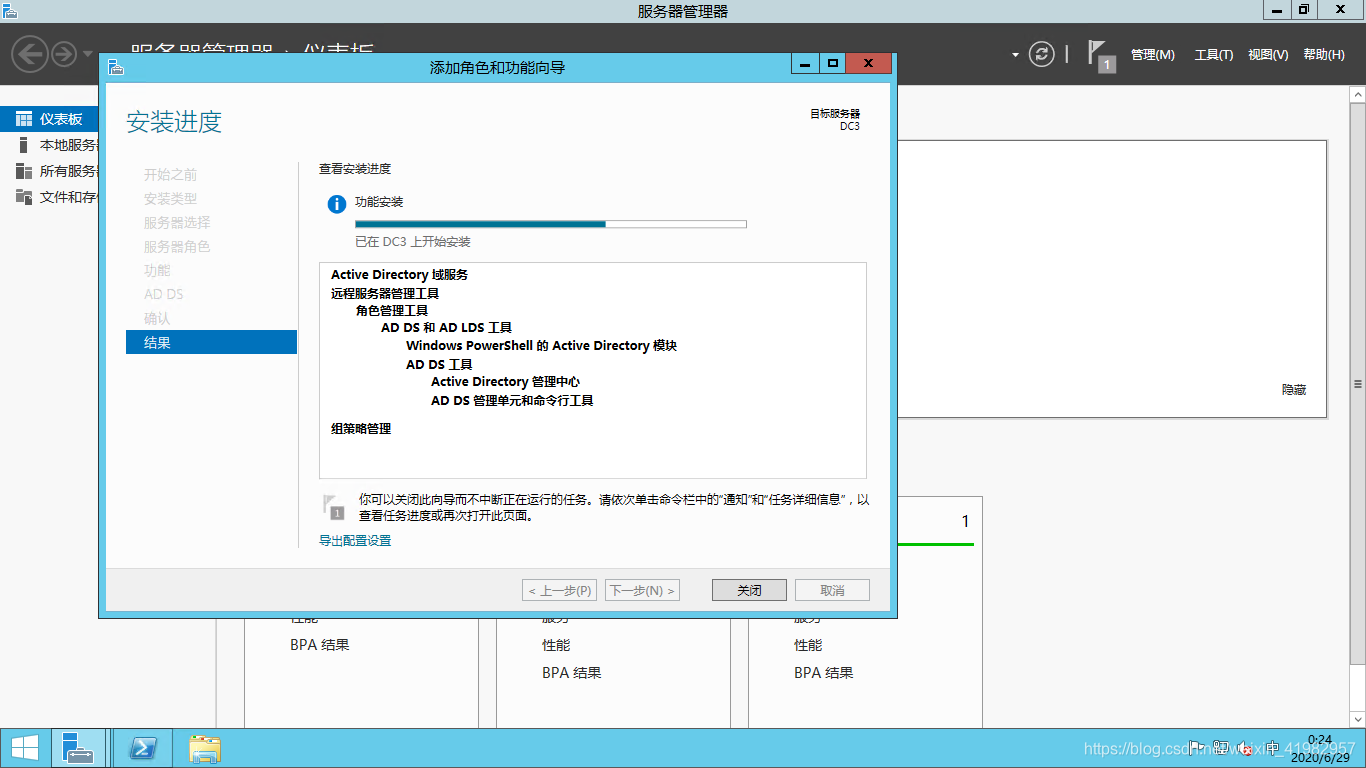This screenshot has width=1366, height=768.
Task: Select the 结果 step in wizard
Action: coord(212,342)
